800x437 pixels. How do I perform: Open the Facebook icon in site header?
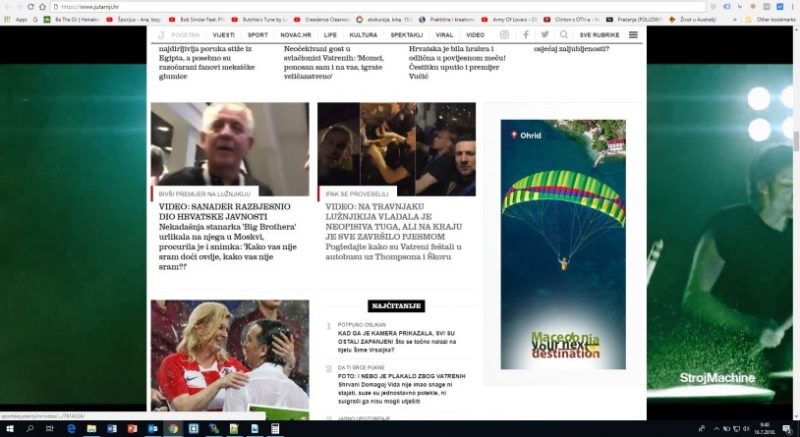(x=526, y=35)
